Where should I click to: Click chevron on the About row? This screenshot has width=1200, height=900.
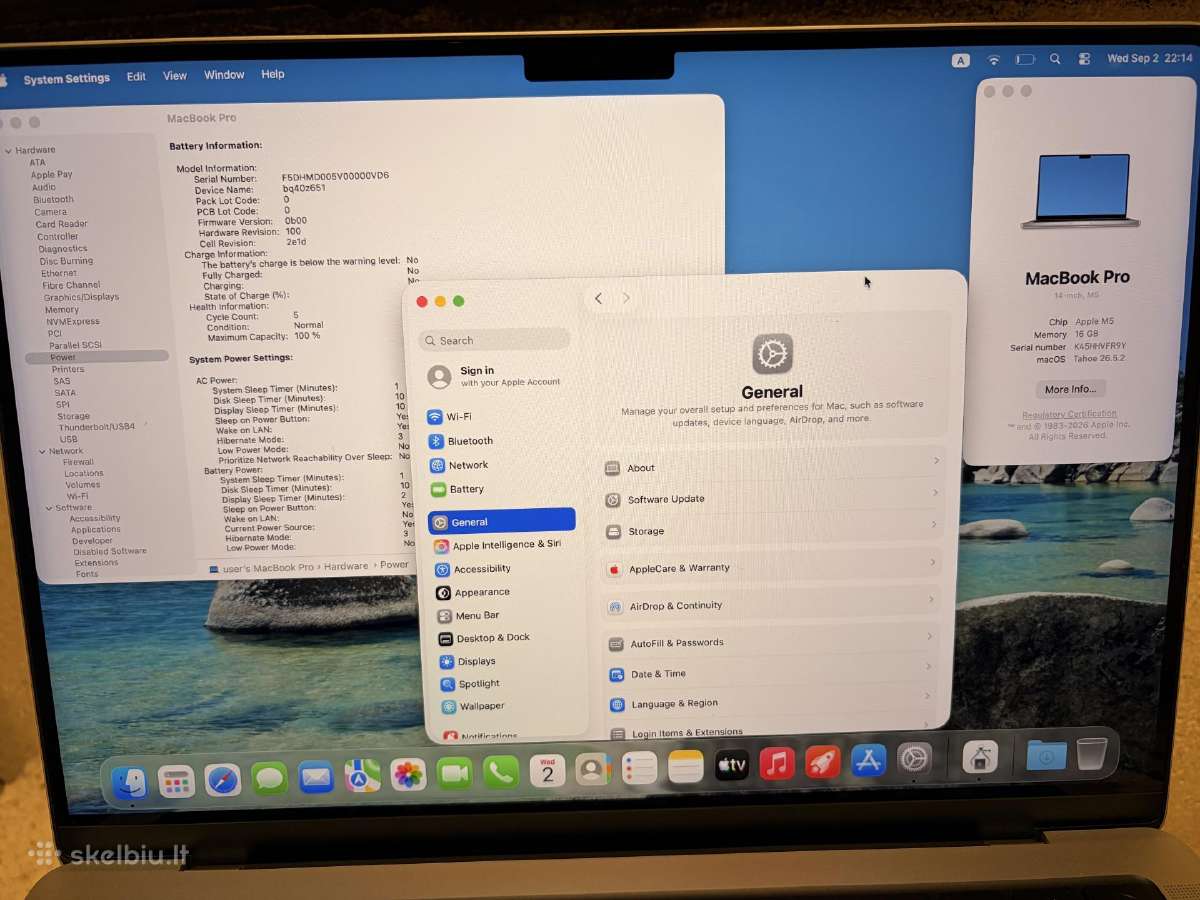936,461
